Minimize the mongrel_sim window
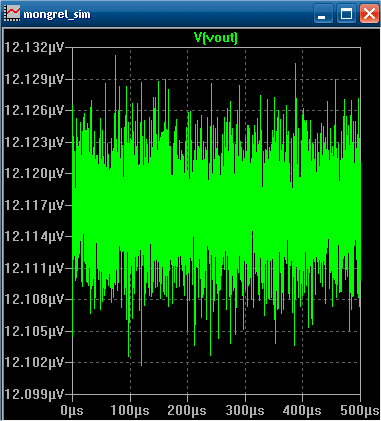 pyautogui.click(x=323, y=14)
